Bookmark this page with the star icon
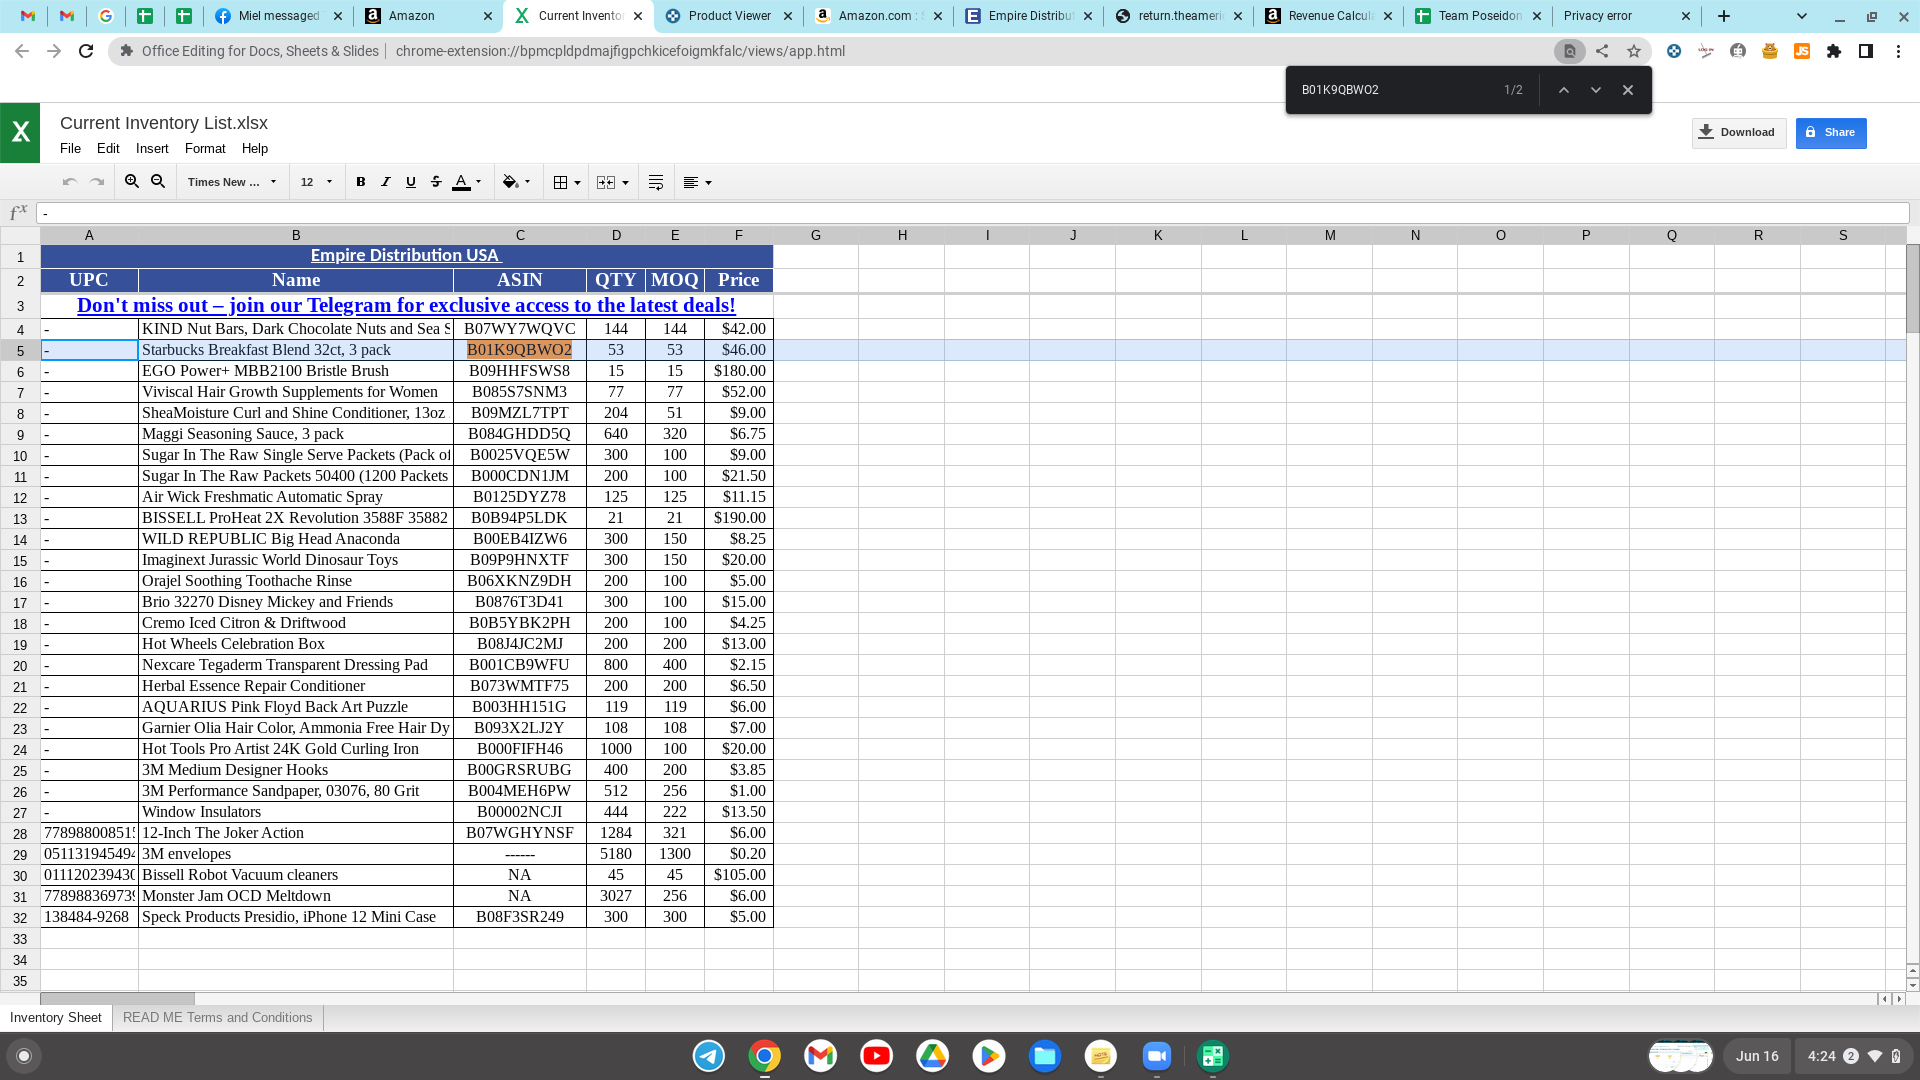The height and width of the screenshot is (1080, 1920). pyautogui.click(x=1634, y=51)
